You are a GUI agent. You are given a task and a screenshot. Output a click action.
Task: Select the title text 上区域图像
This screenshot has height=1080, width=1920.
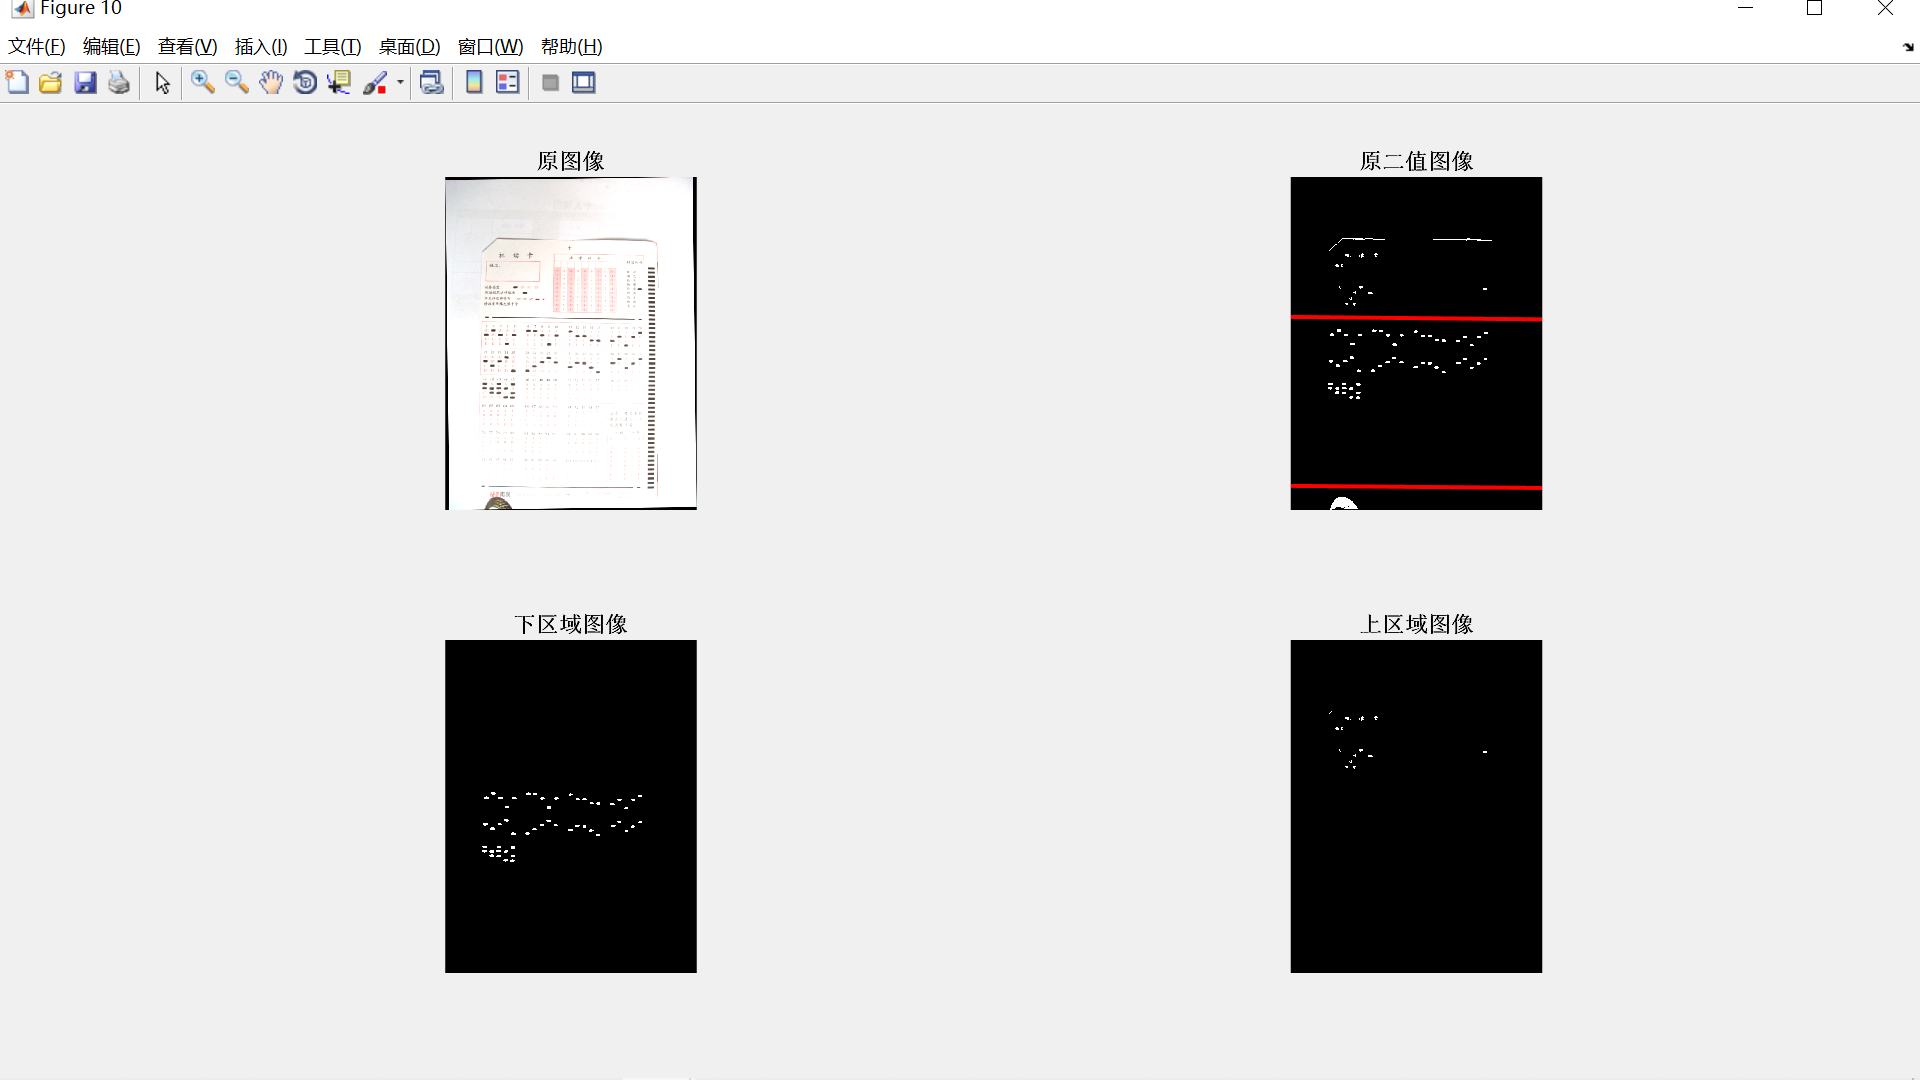click(x=1417, y=624)
